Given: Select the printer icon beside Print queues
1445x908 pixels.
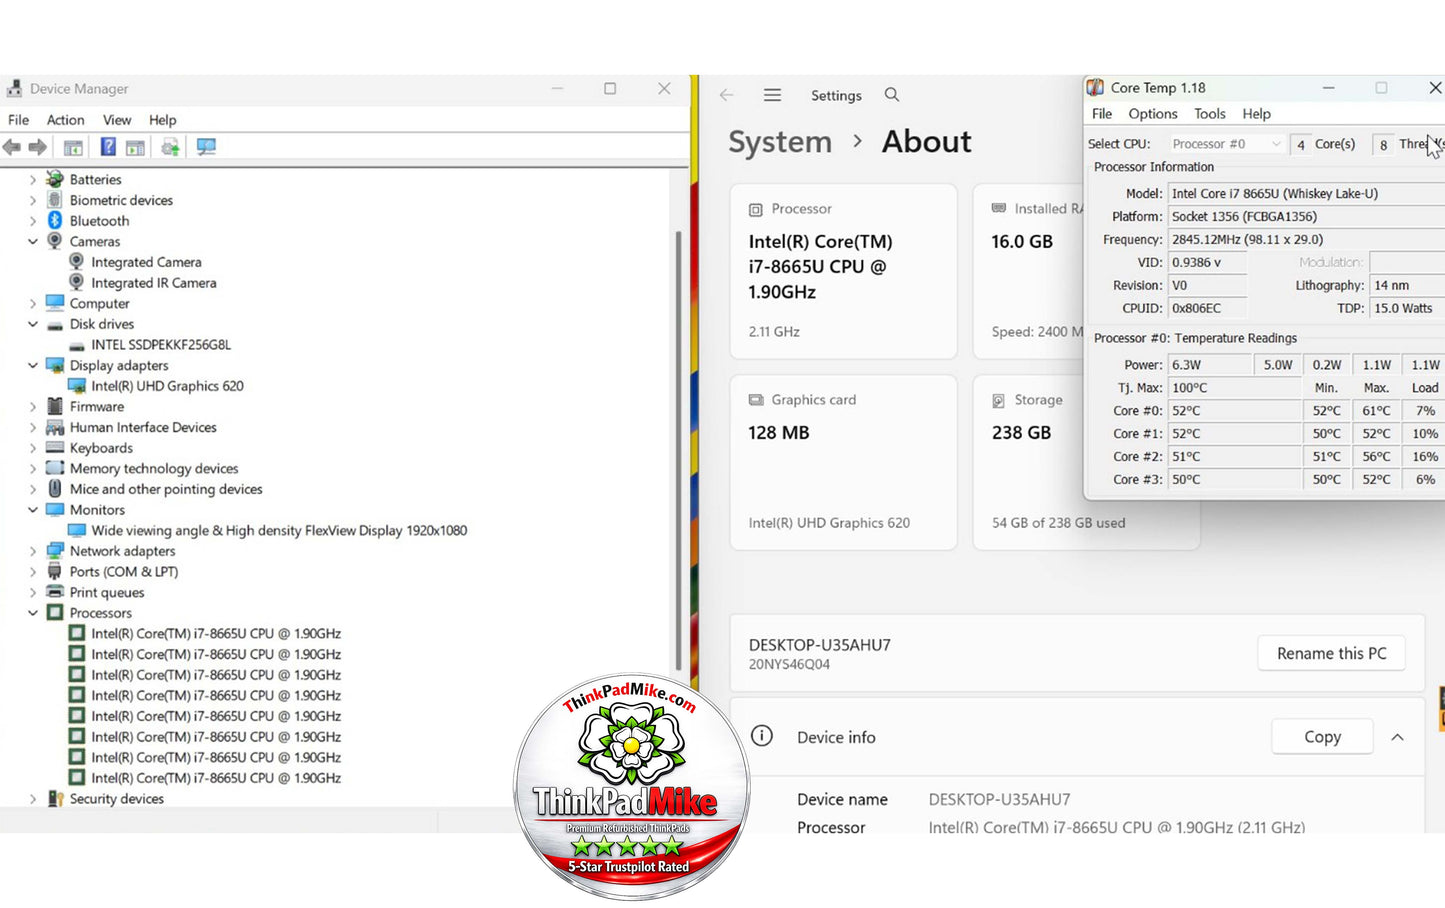Looking at the screenshot, I should coord(55,592).
